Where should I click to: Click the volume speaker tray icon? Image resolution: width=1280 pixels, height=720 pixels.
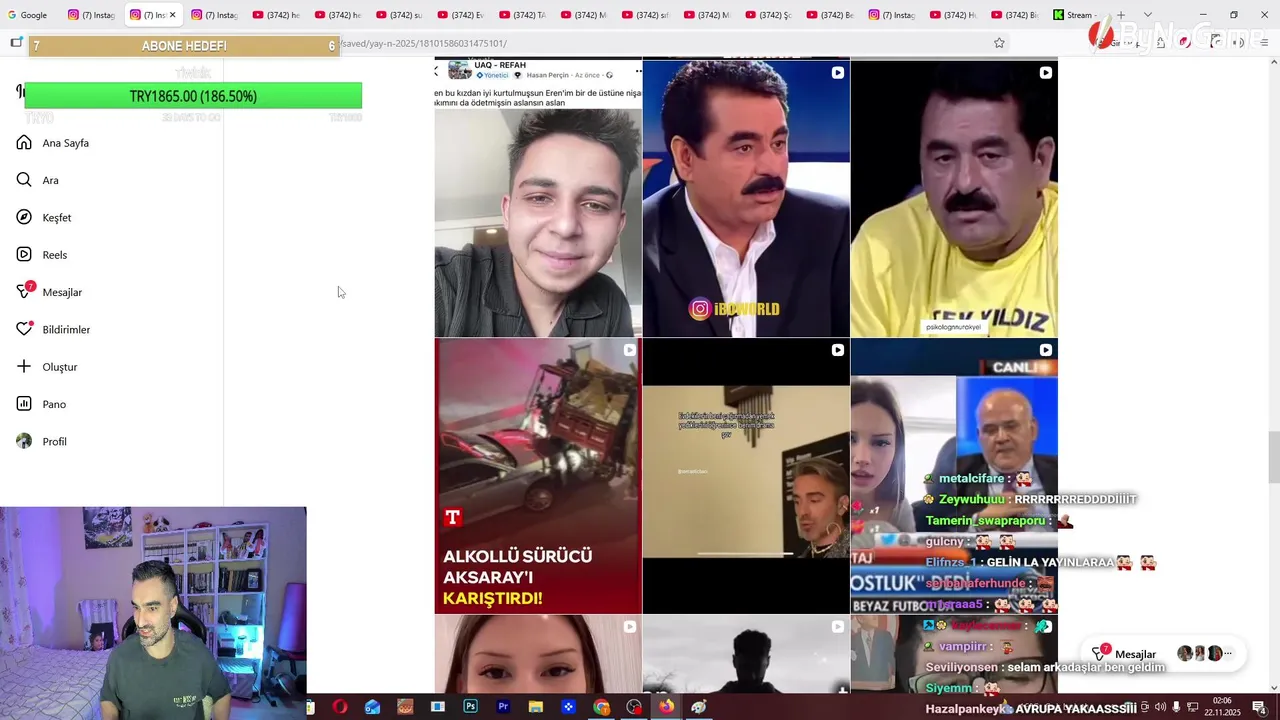point(1160,707)
